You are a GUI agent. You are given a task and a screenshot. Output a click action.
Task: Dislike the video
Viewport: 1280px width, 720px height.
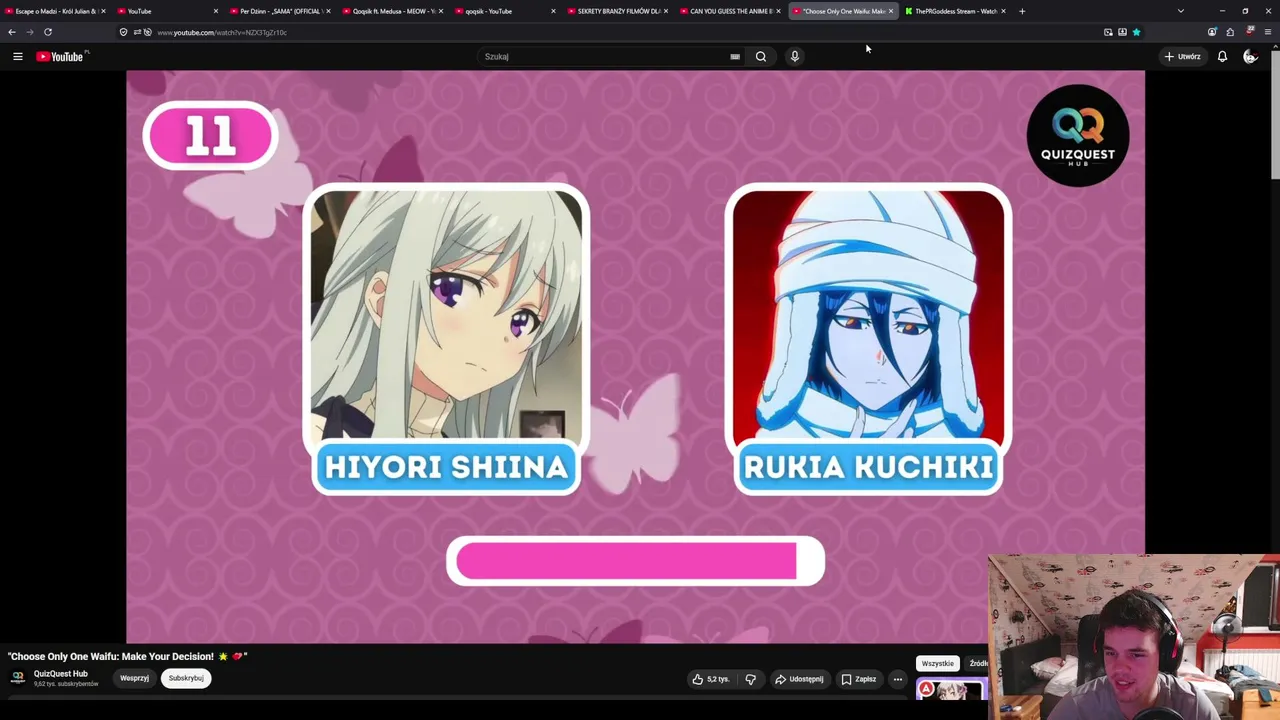[751, 679]
